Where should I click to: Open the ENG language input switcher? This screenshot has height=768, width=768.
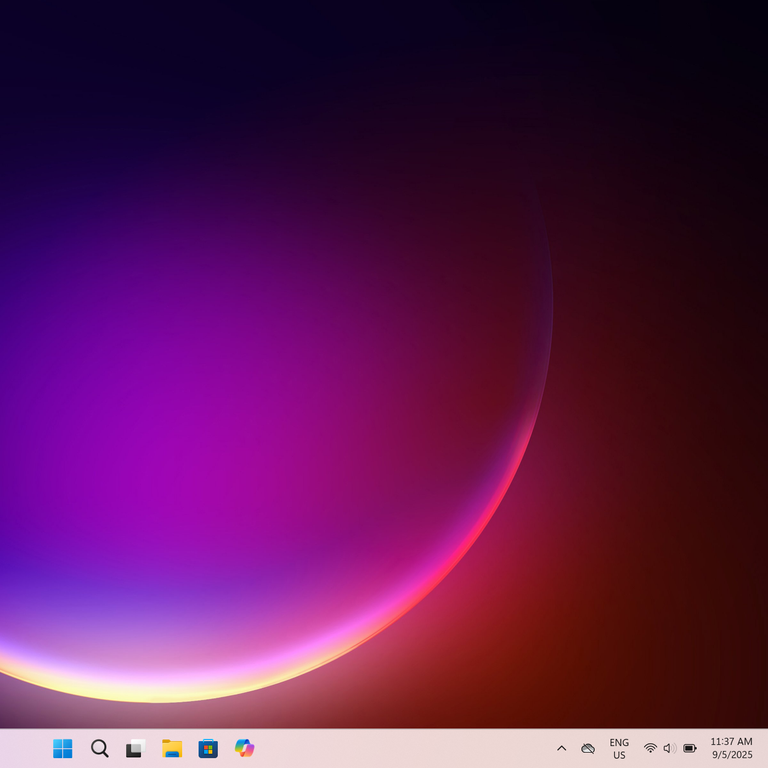(x=619, y=742)
